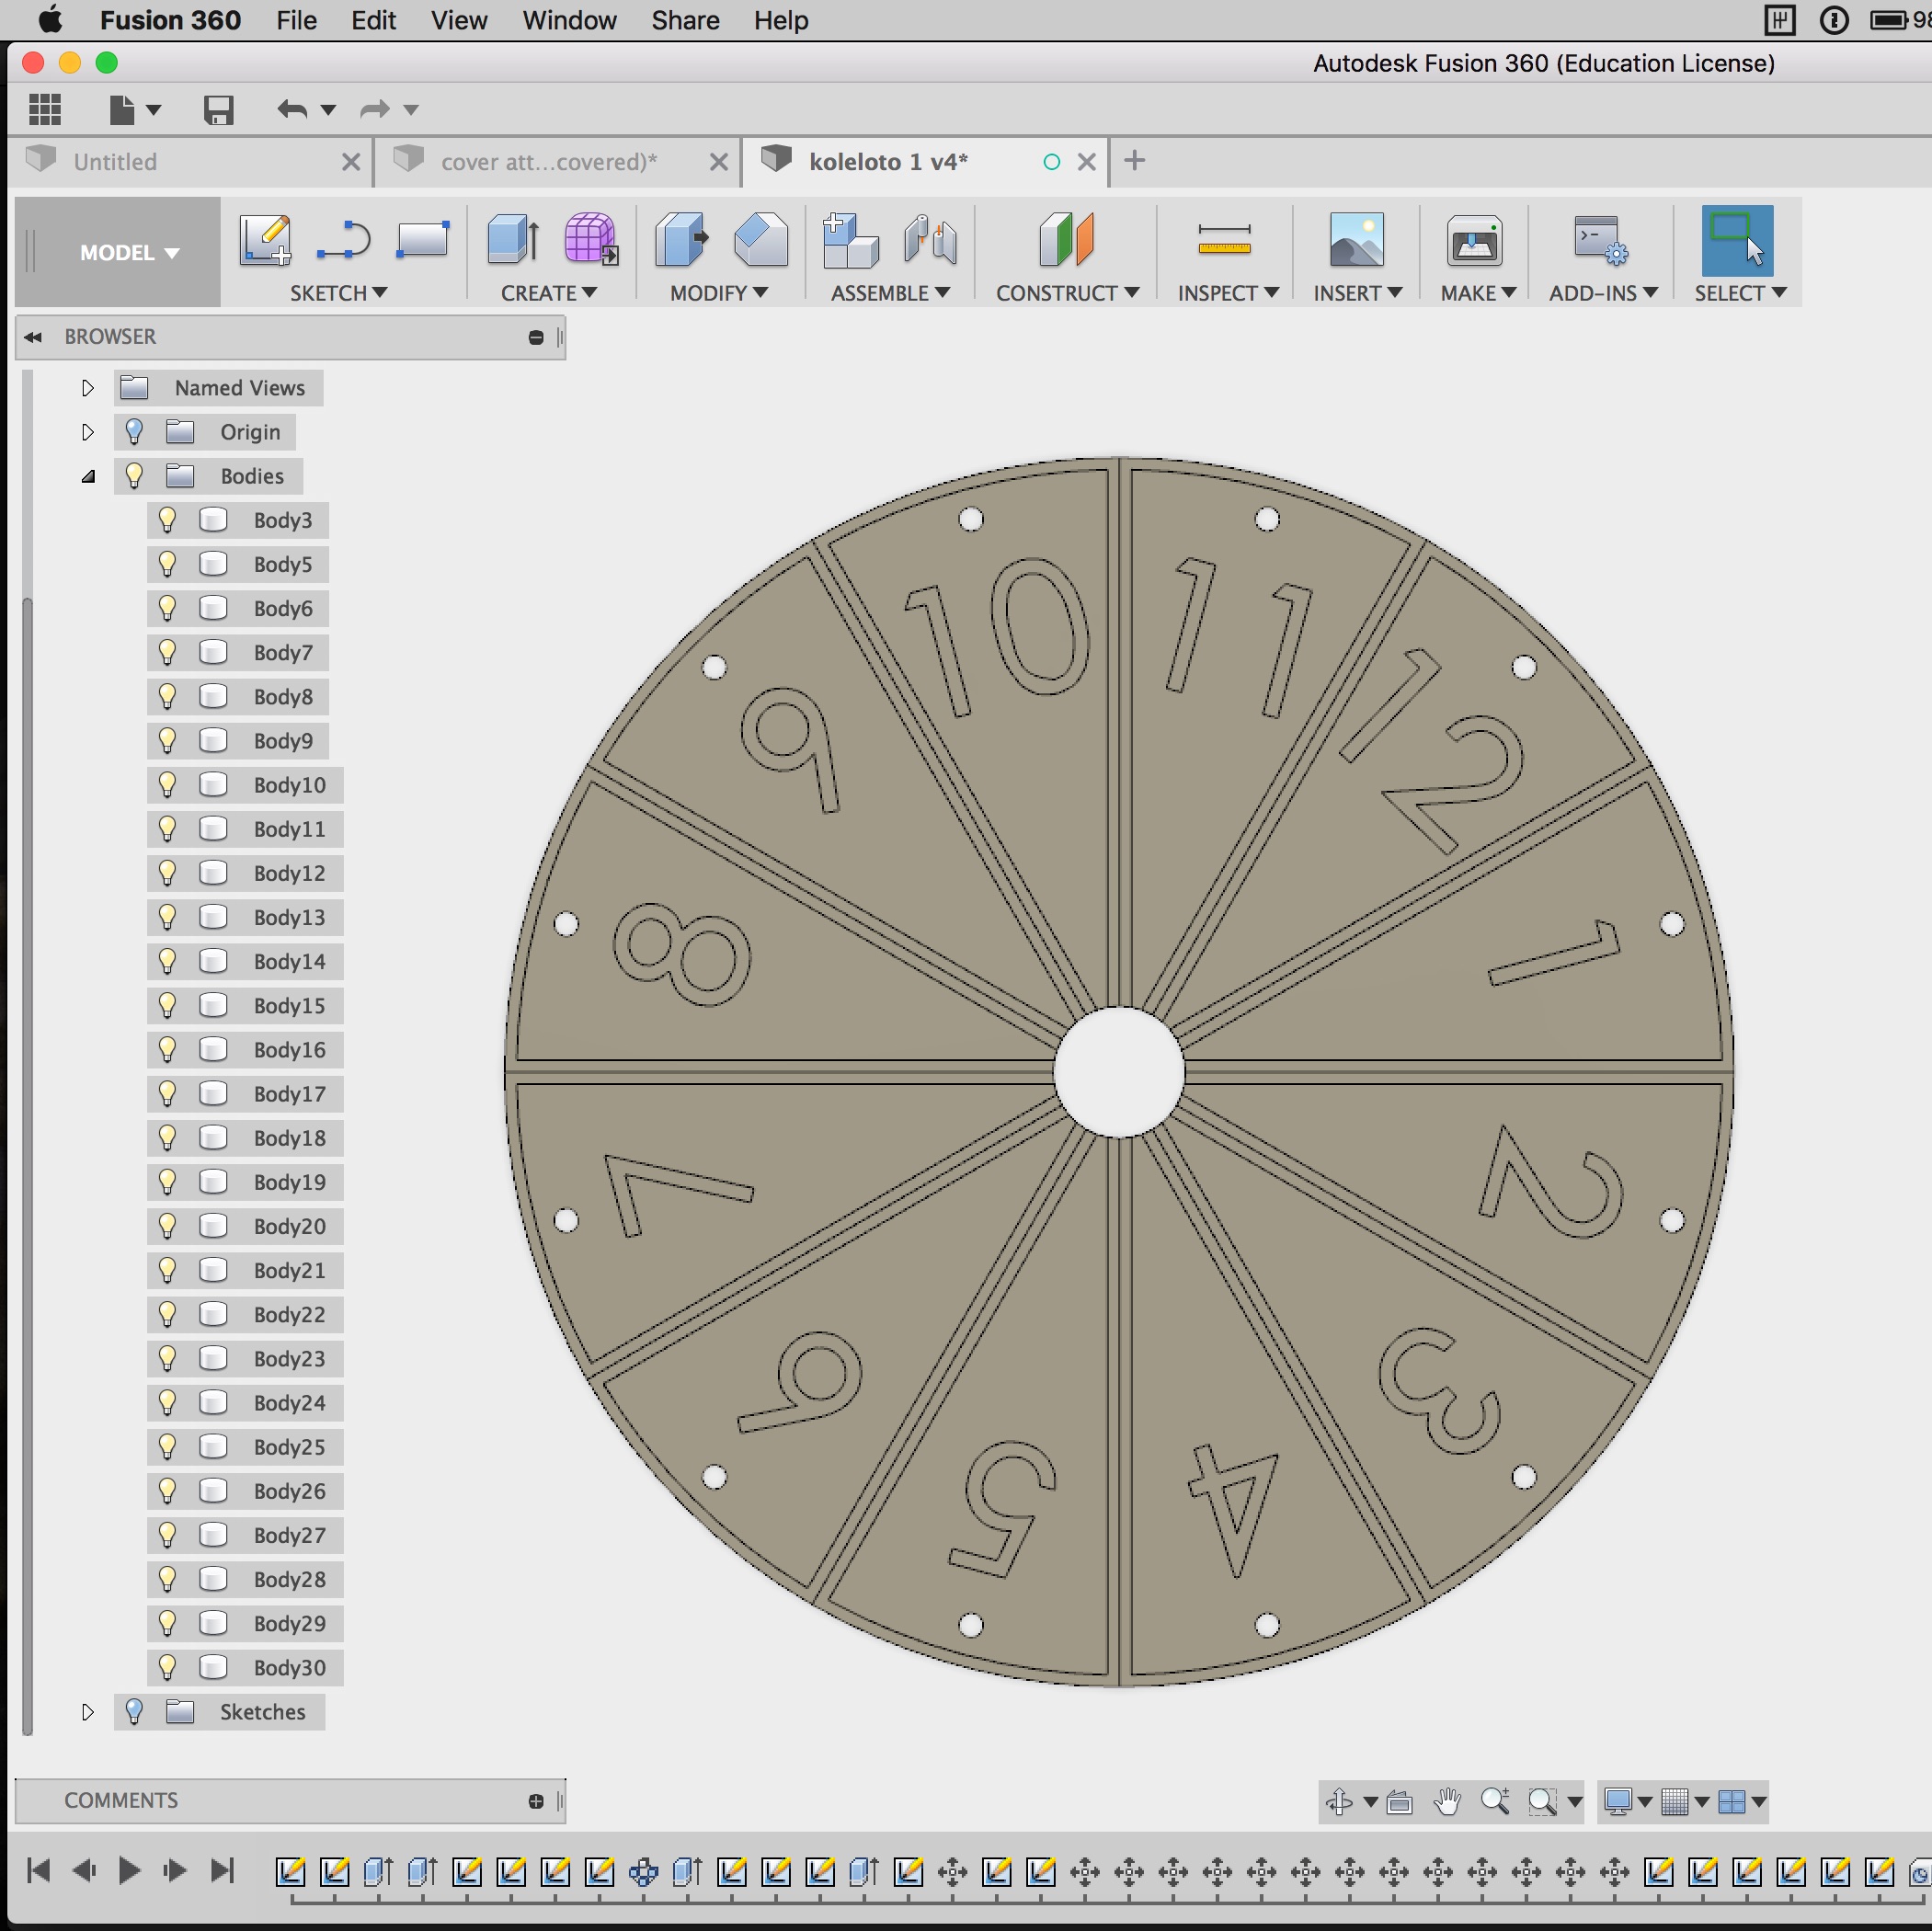Toggle visibility of Body20 layer
The width and height of the screenshot is (1932, 1931).
[x=168, y=1226]
